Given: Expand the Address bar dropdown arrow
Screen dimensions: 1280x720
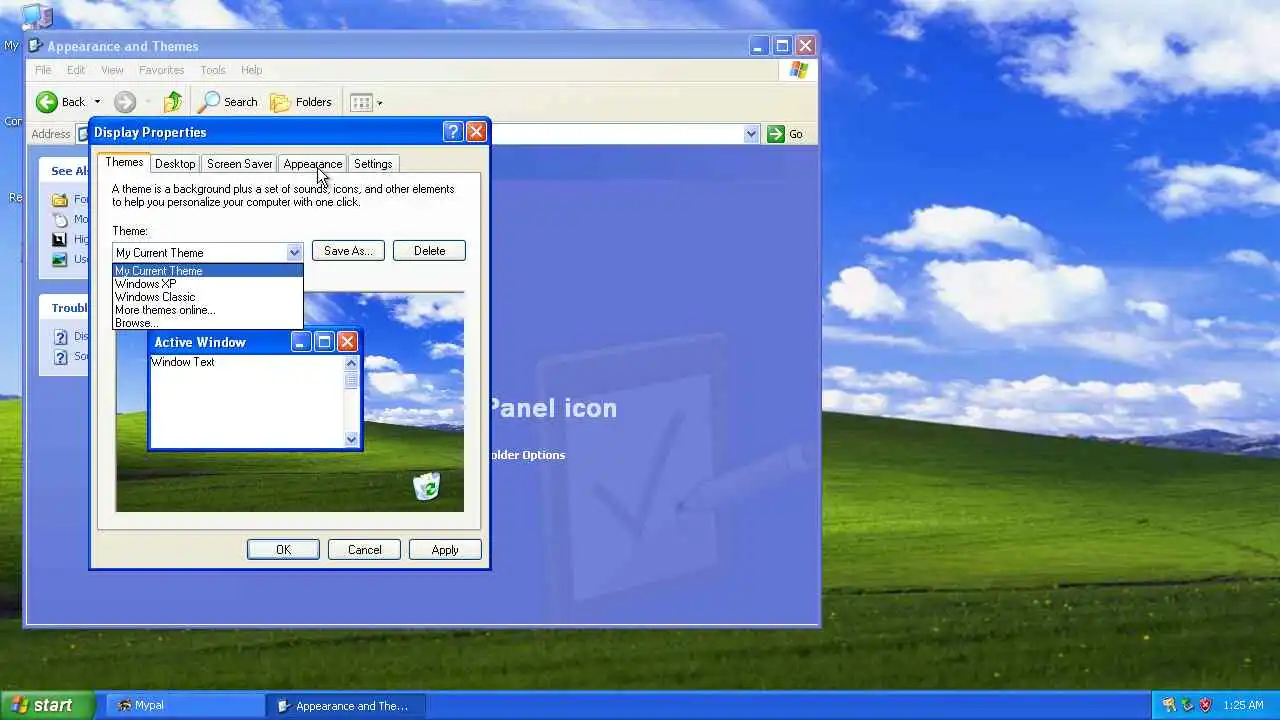Looking at the screenshot, I should pos(751,134).
